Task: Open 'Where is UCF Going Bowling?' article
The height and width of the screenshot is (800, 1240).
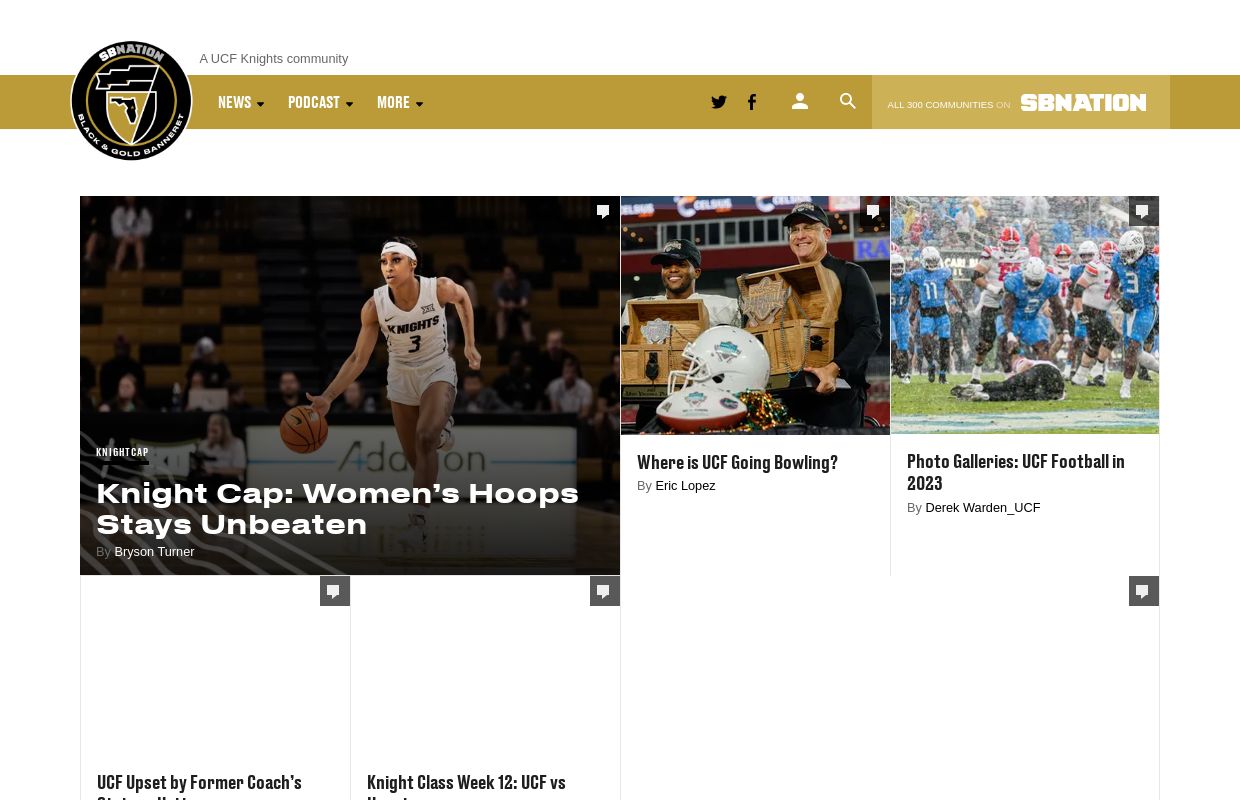Action: coord(737,462)
